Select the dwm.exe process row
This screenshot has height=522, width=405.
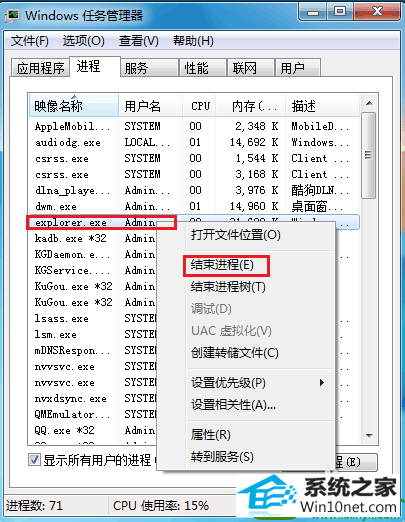[x=193, y=206]
